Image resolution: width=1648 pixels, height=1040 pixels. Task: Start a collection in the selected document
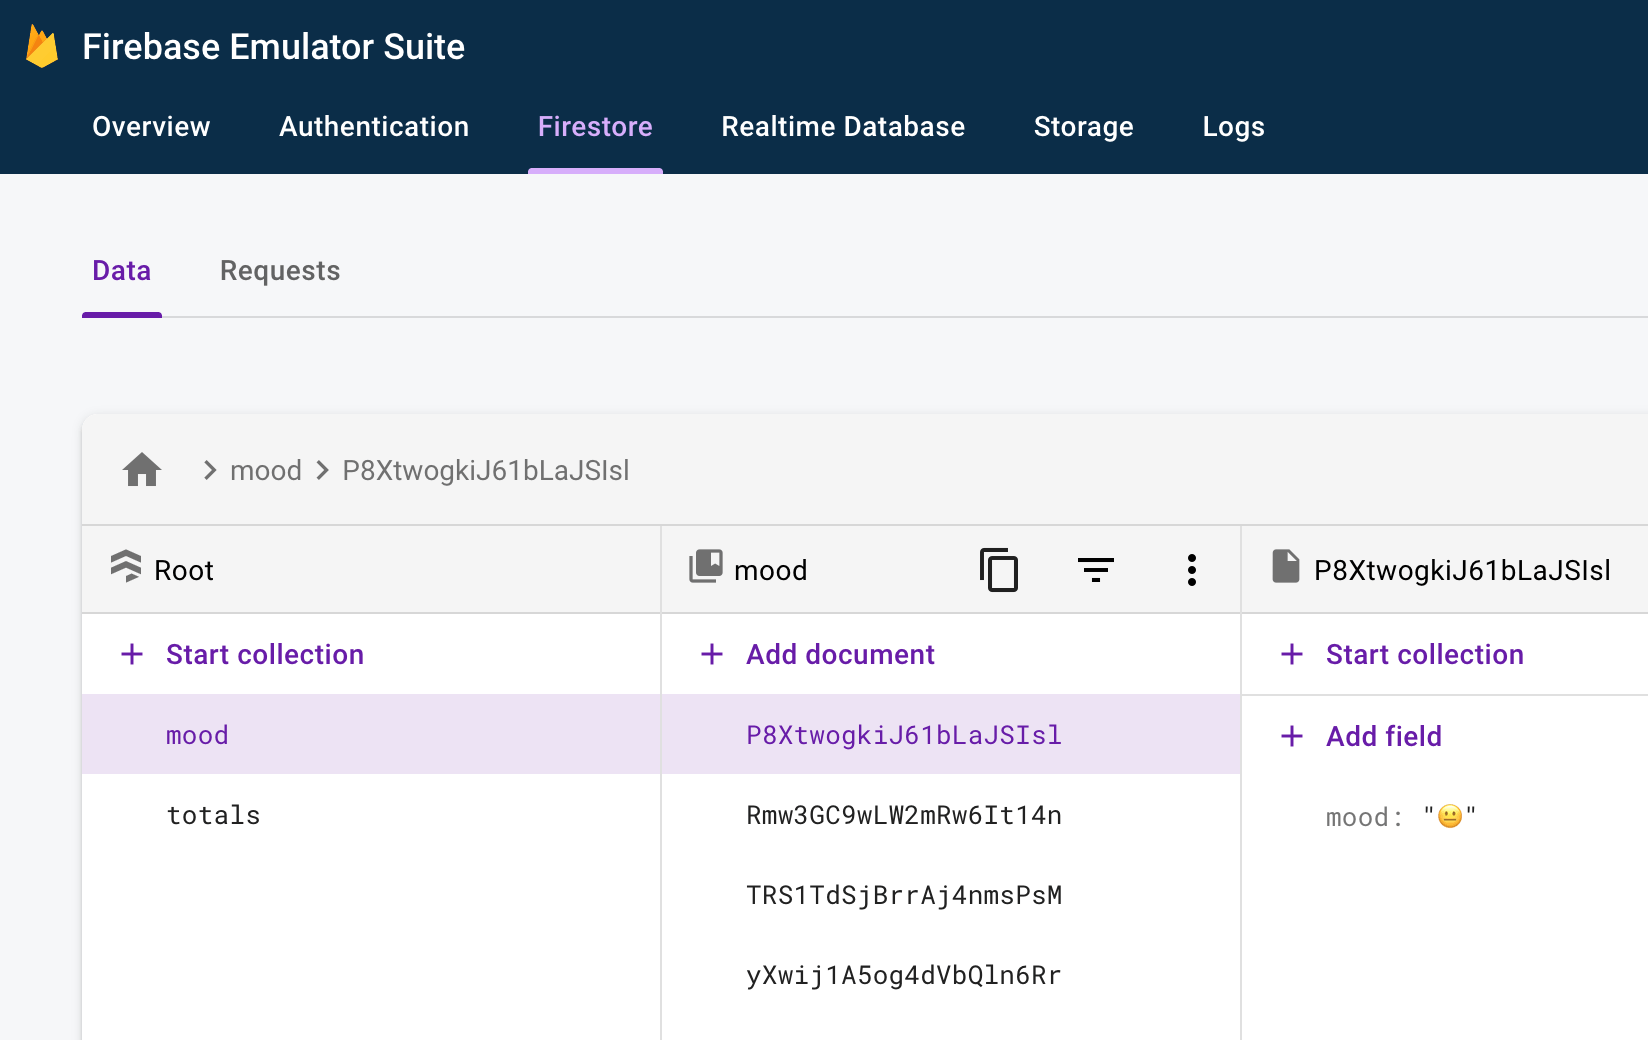coord(1425,654)
